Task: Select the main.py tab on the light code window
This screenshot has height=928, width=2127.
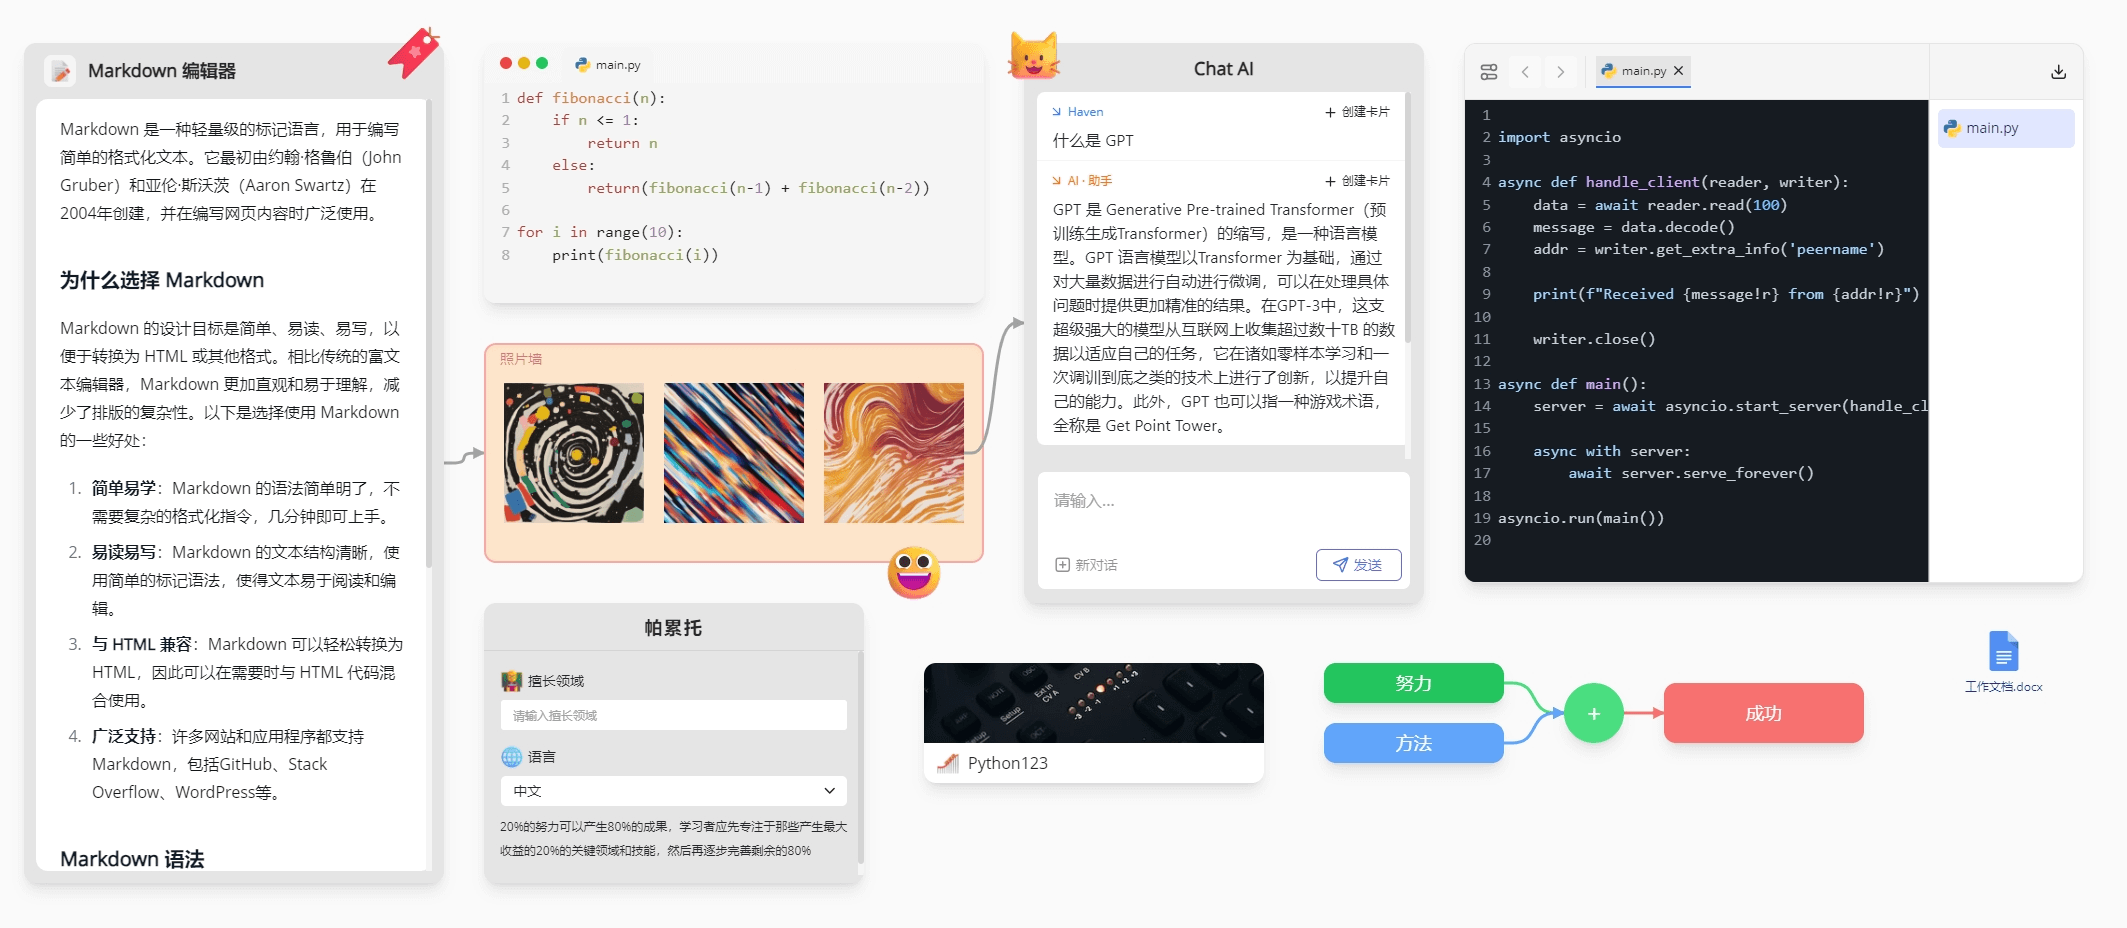Action: point(608,63)
